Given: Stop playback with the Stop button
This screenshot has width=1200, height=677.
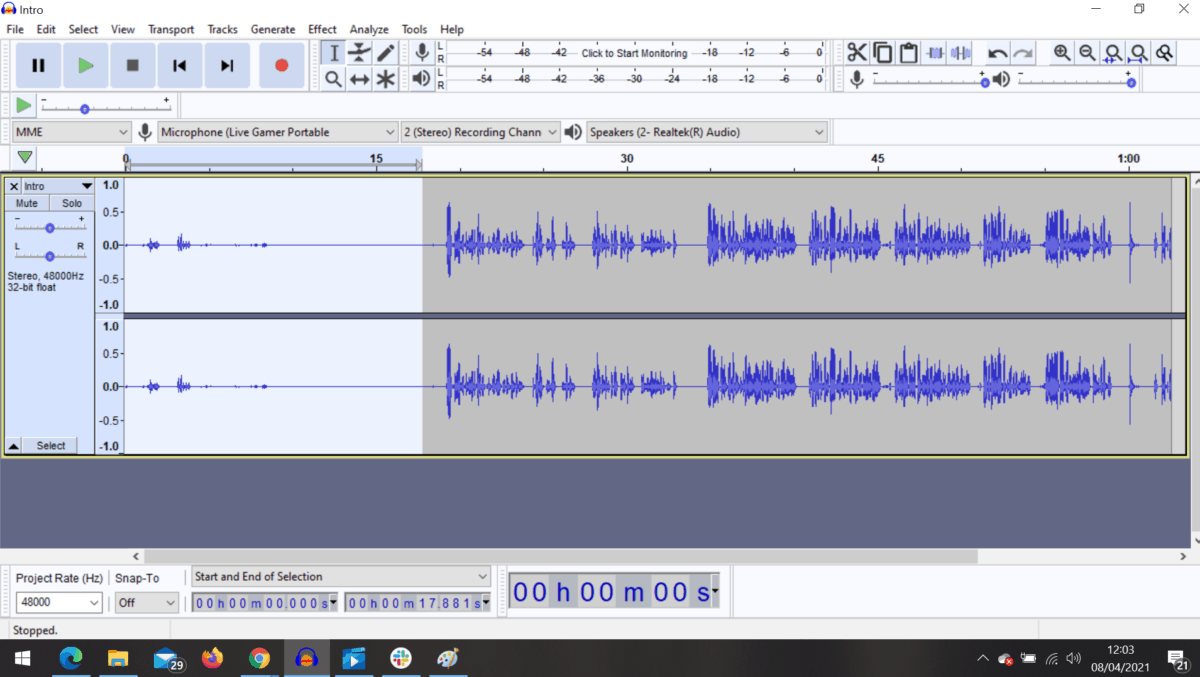Looking at the screenshot, I should coord(133,66).
